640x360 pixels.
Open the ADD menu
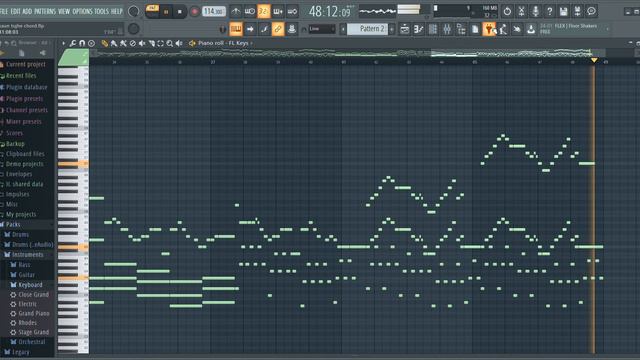tap(27, 11)
